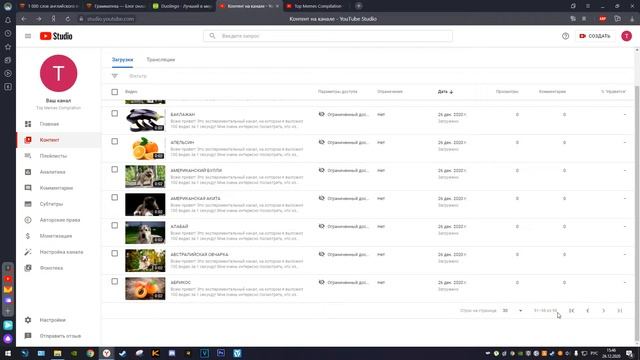Image resolution: width=640 pixels, height=360 pixels.
Task: Open notifications bell in browser side panel
Action: [x=8, y=20]
